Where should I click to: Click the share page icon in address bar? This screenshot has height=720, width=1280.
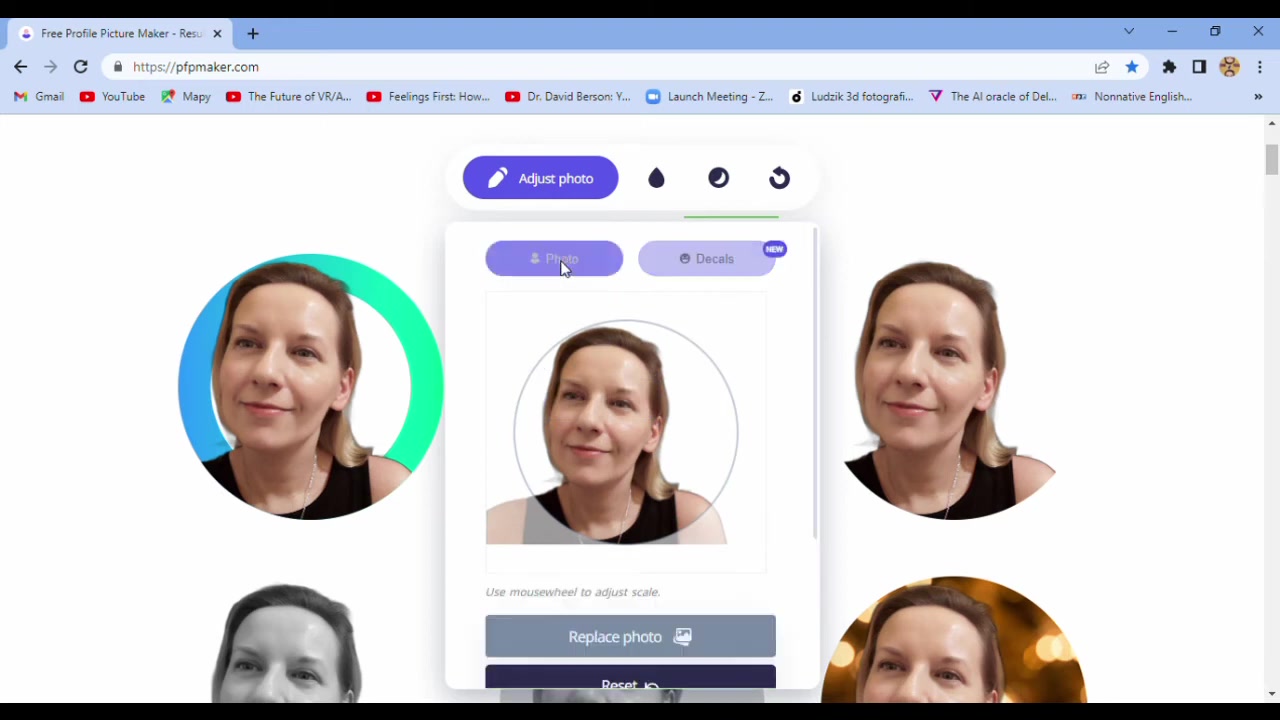tap(1102, 67)
